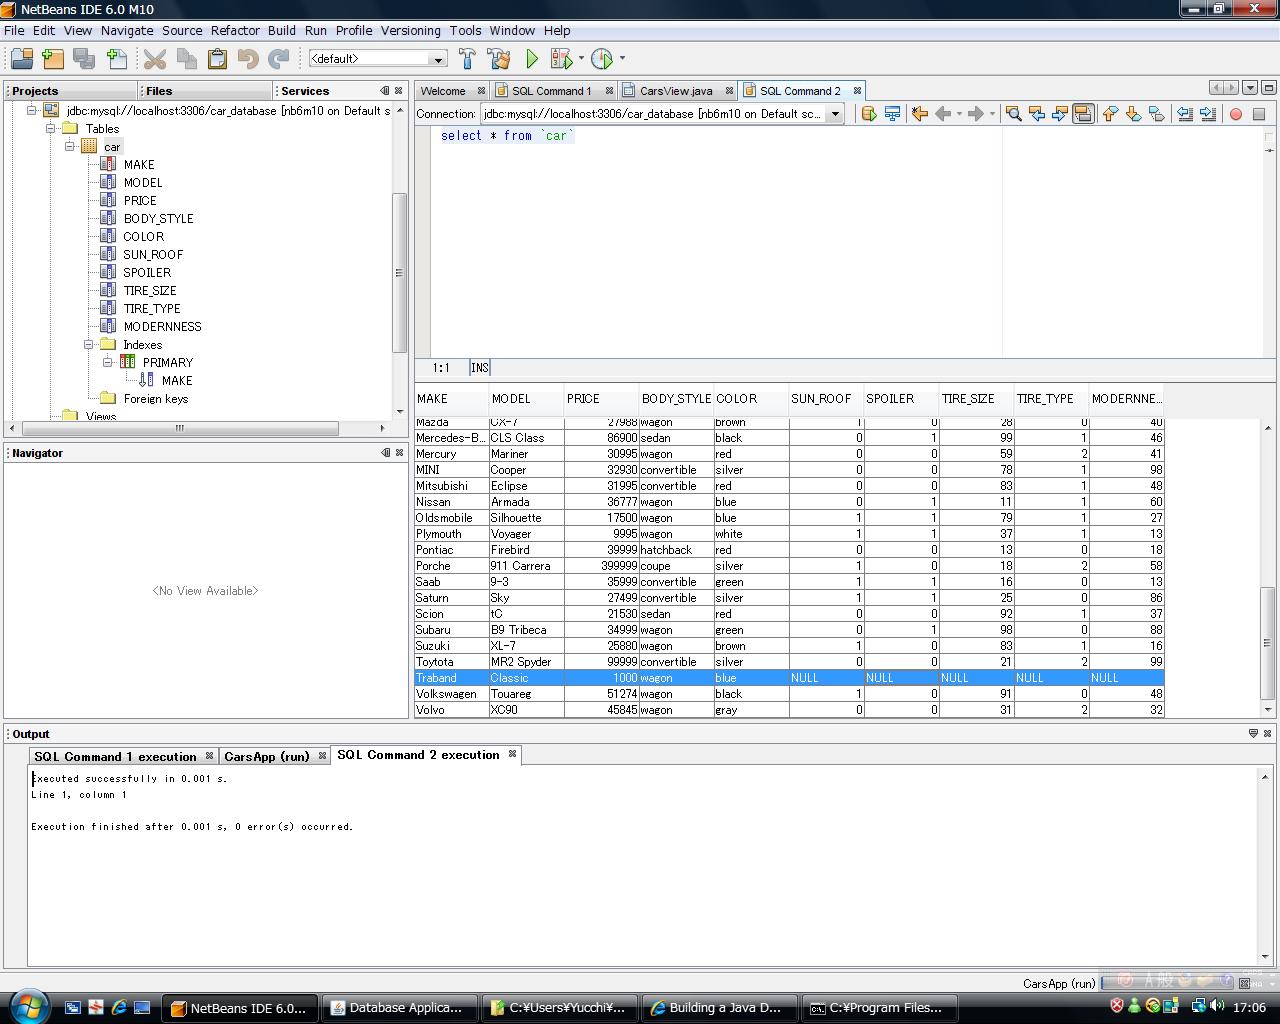
Task: Switch to the CarsView.java tab
Action: click(x=675, y=91)
